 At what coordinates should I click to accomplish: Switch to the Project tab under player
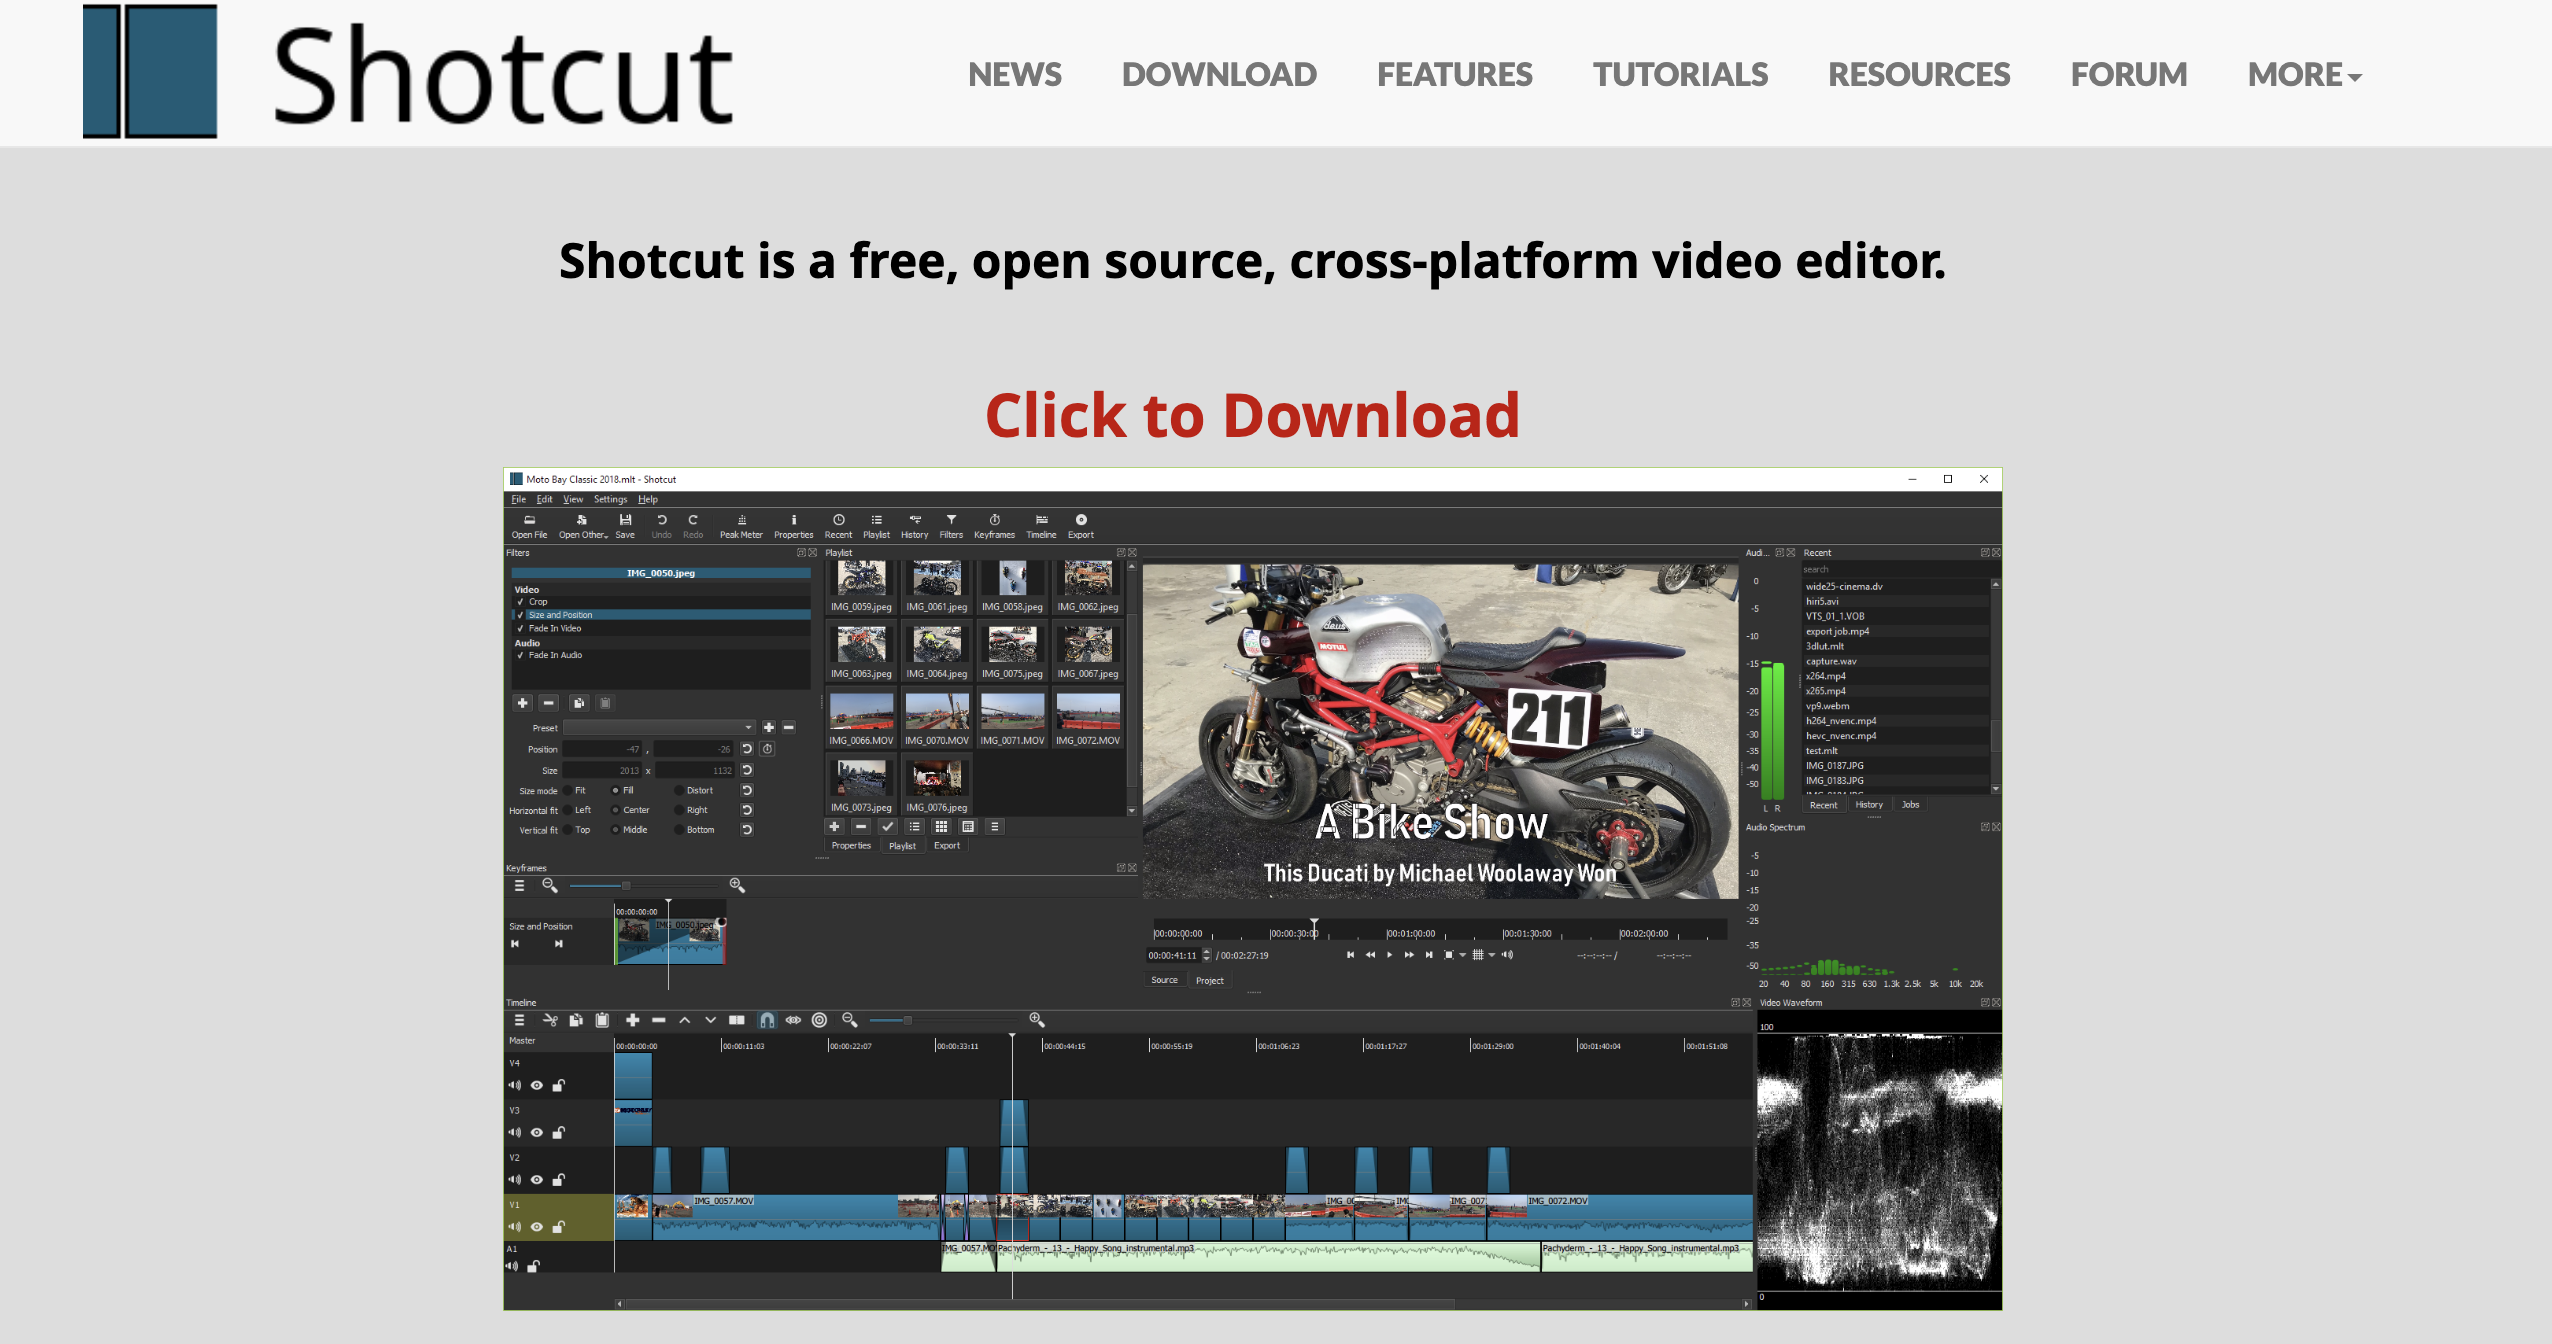pos(1209,981)
